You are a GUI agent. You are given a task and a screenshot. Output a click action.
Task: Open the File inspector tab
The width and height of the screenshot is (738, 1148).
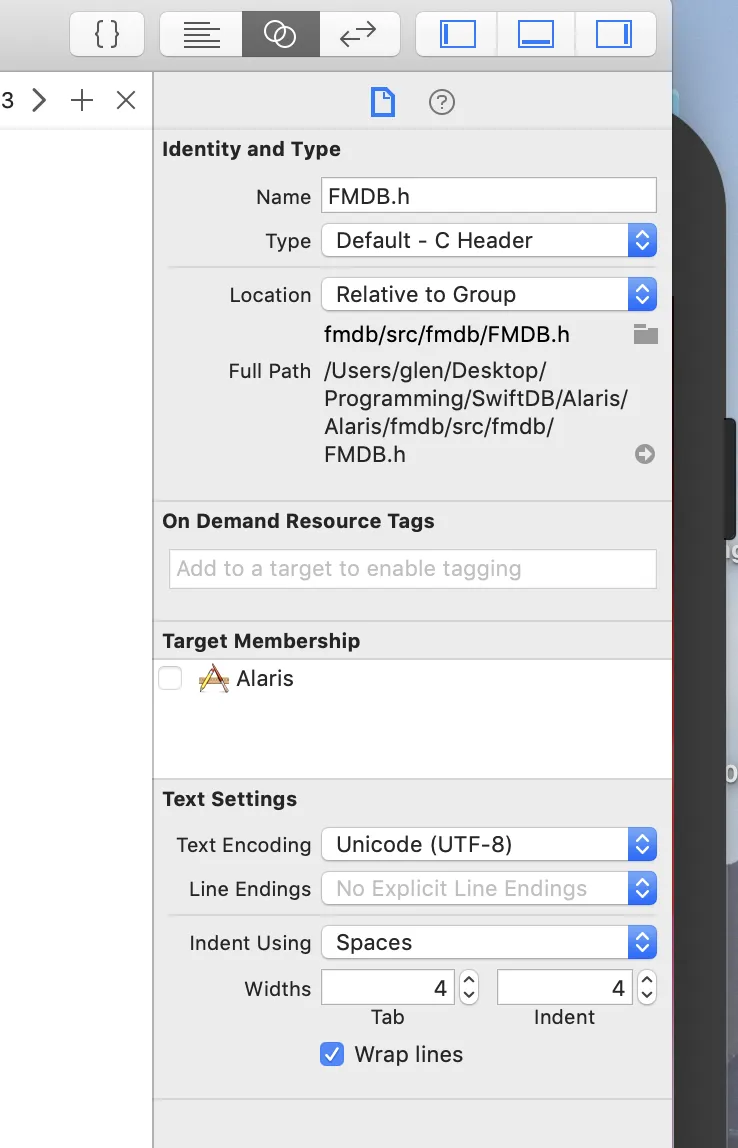pyautogui.click(x=383, y=102)
